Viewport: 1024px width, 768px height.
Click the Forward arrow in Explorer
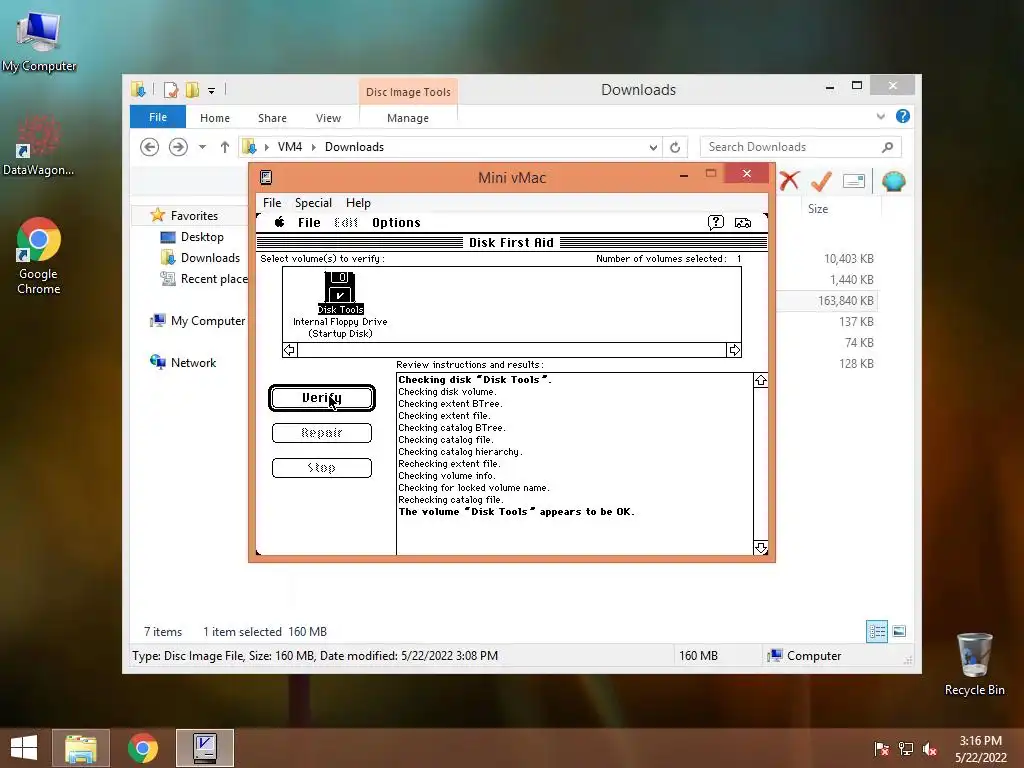coord(178,147)
